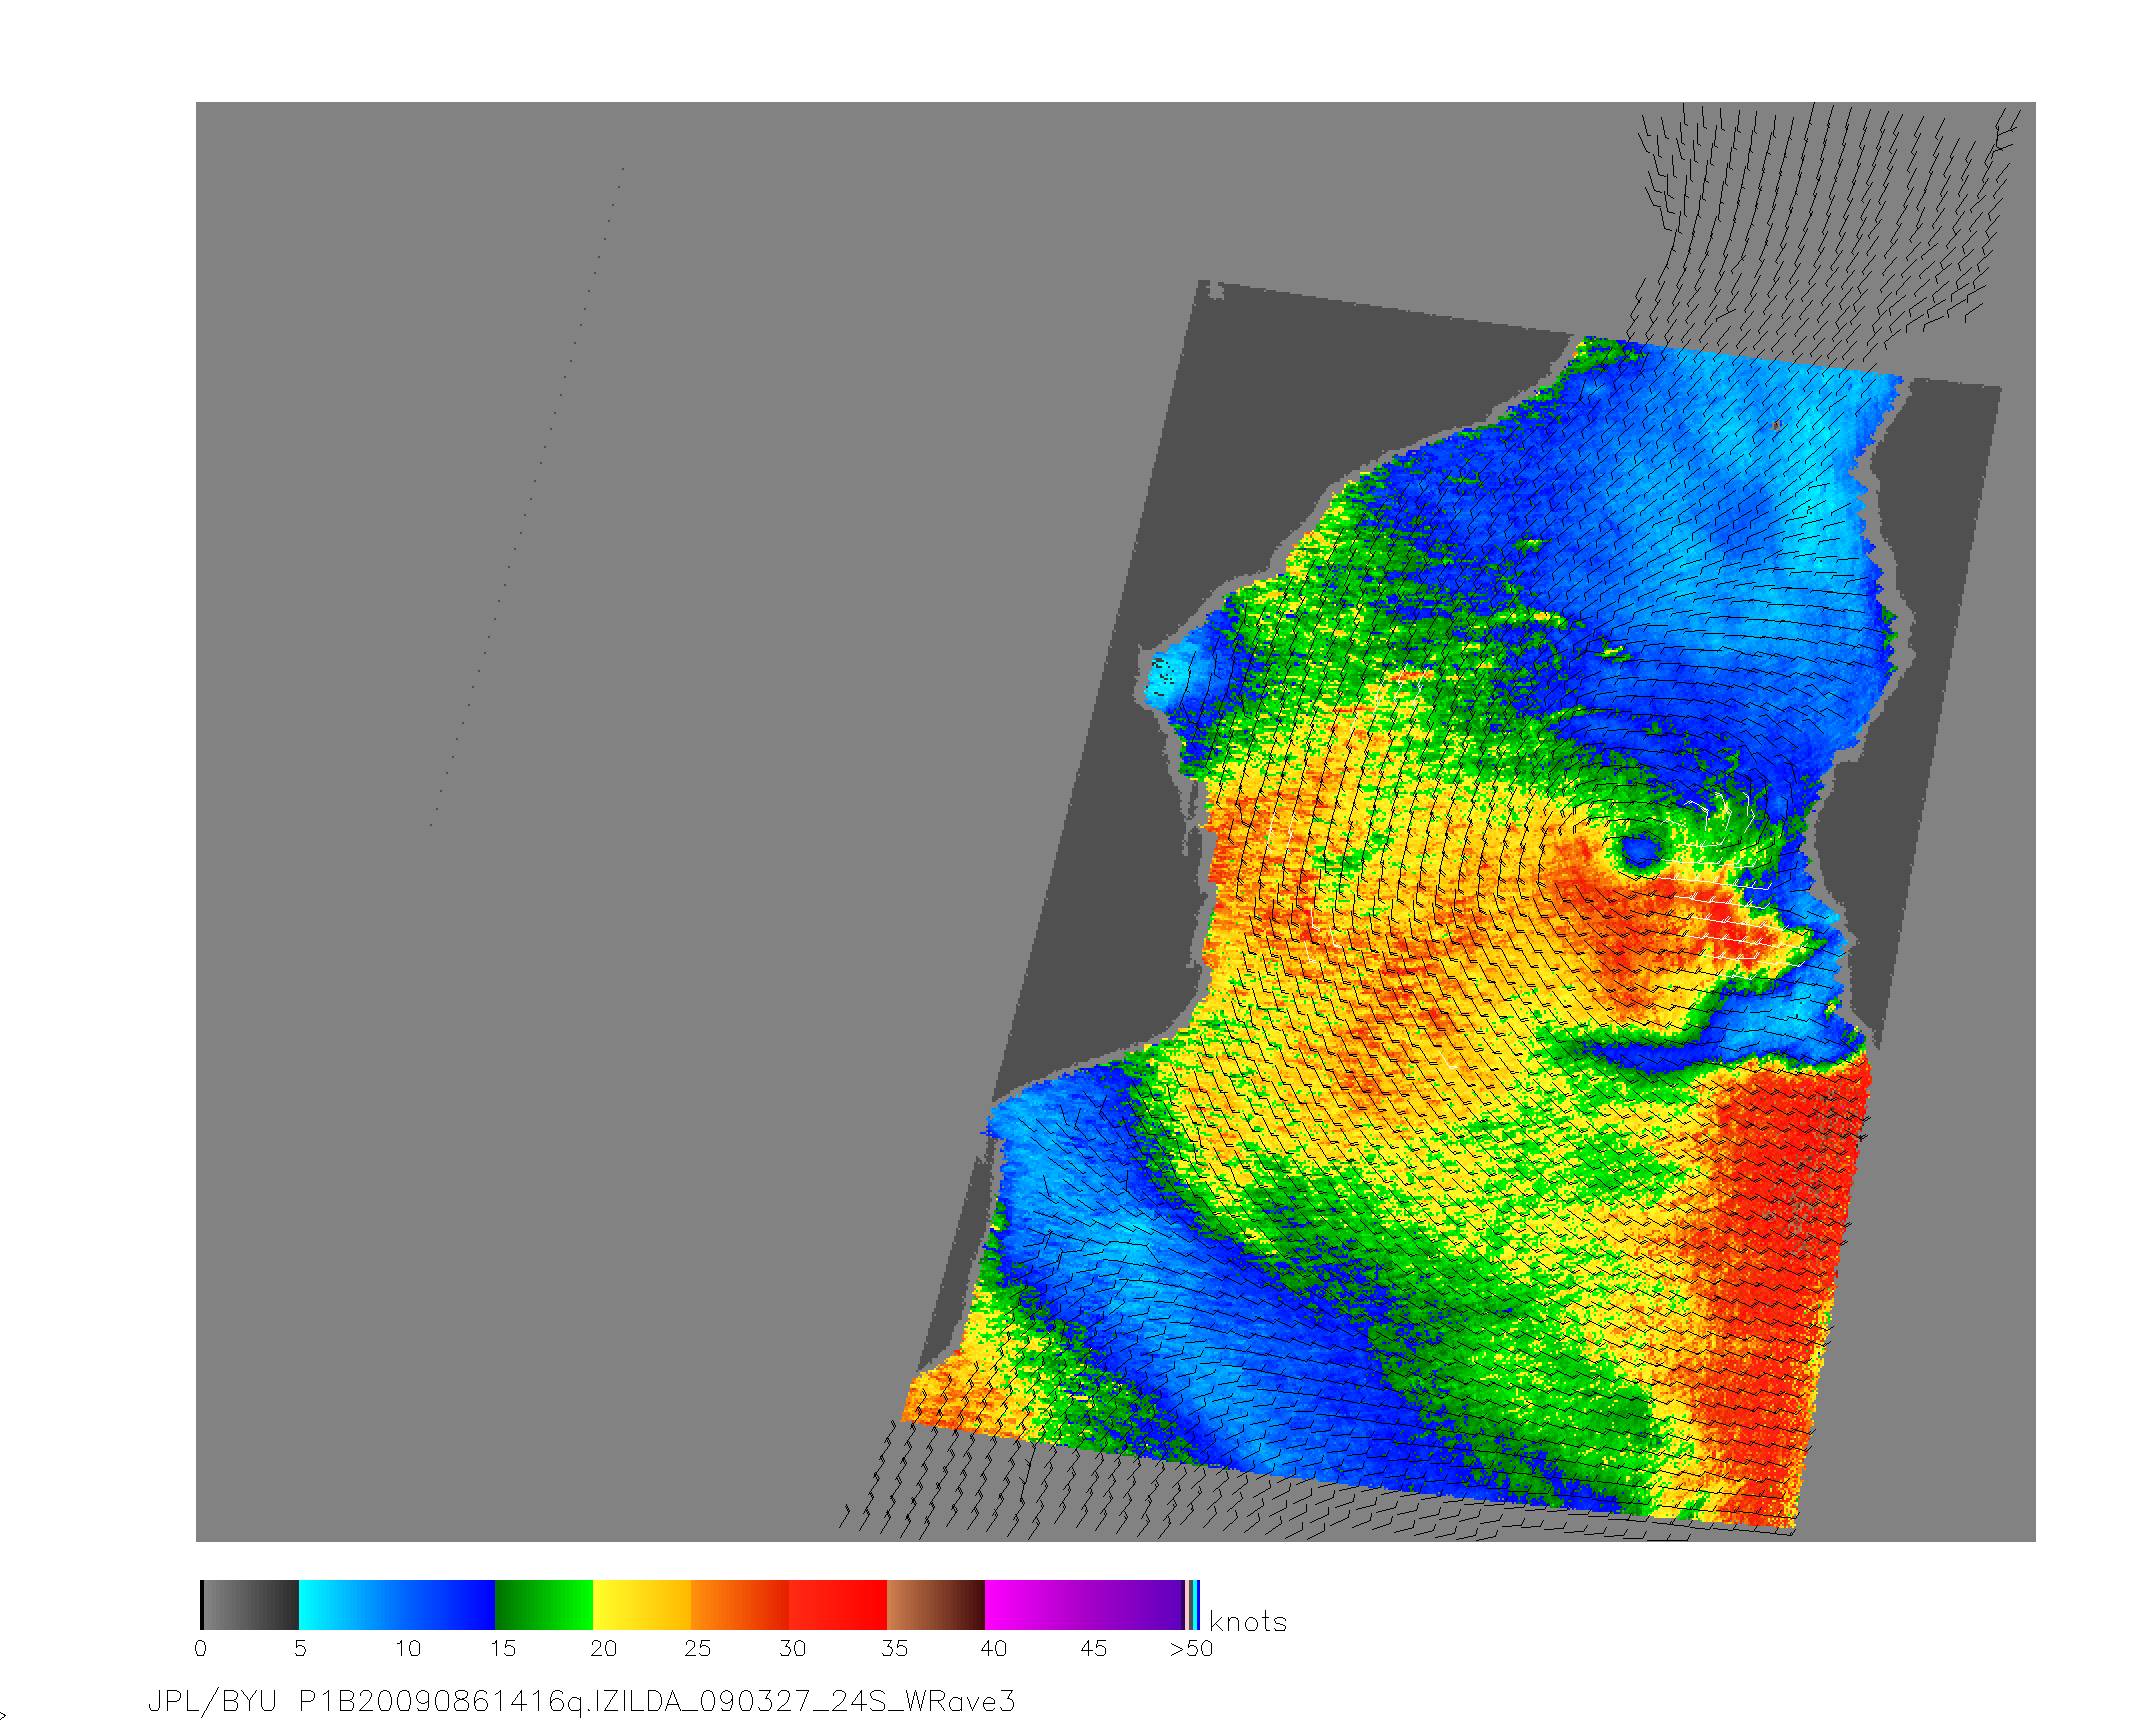2140x1720 pixels.
Task: Click the "35" scale label
Action: click(x=895, y=1649)
